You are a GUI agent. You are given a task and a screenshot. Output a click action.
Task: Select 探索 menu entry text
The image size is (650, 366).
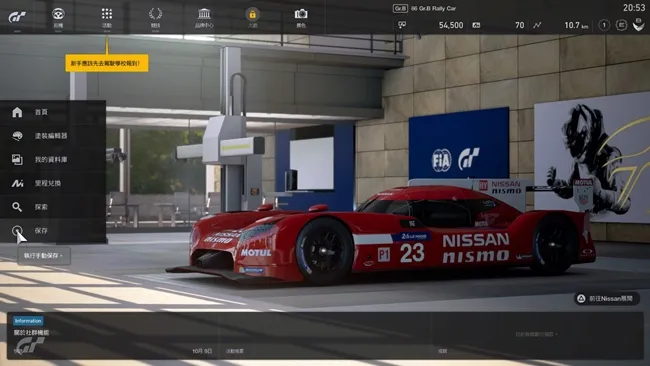coord(41,207)
